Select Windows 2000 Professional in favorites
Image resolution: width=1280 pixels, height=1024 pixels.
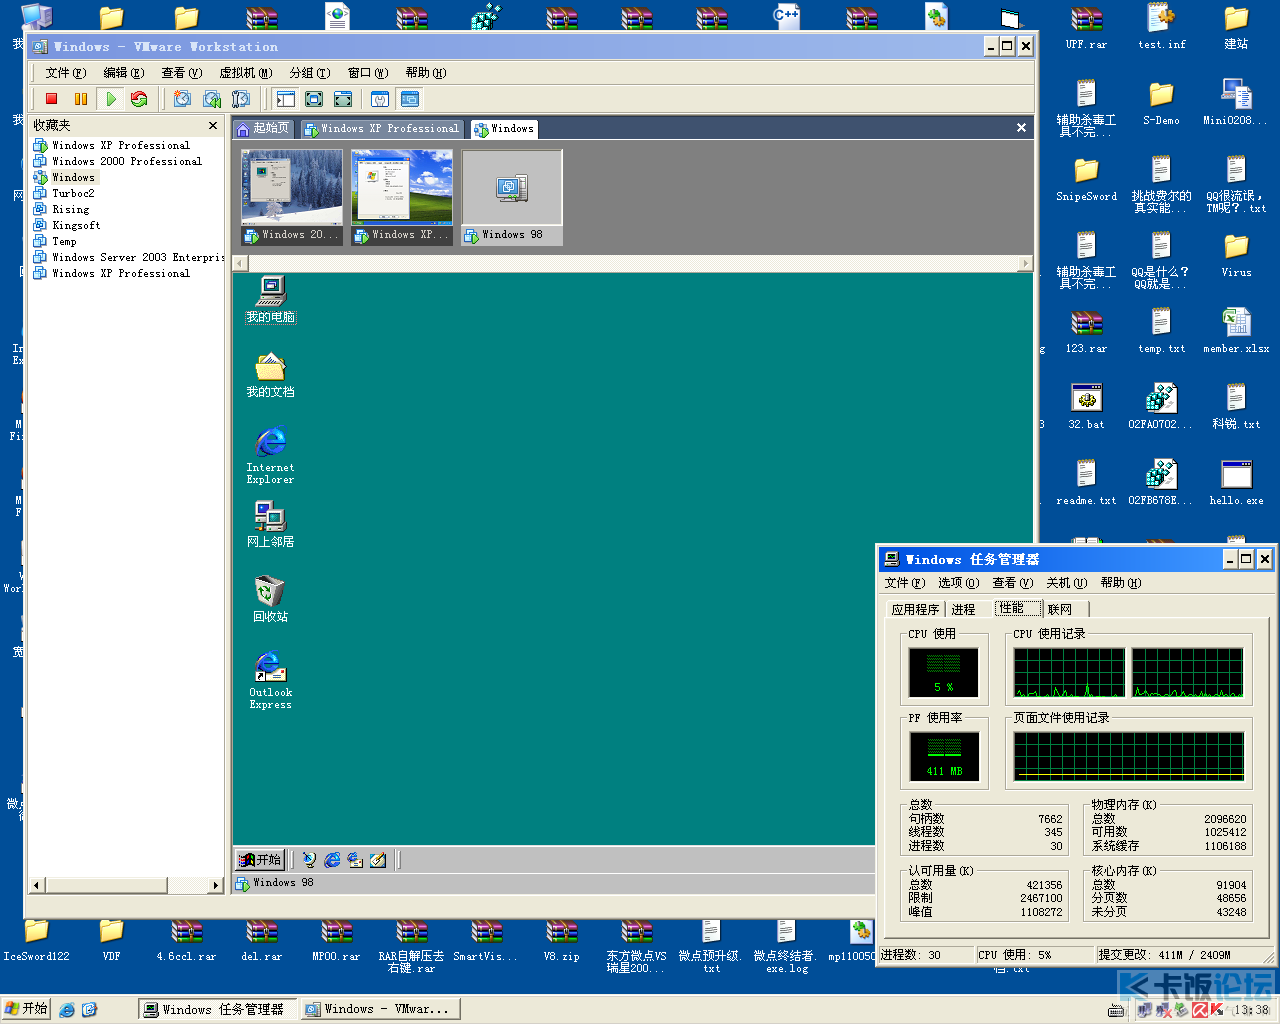[x=117, y=161]
